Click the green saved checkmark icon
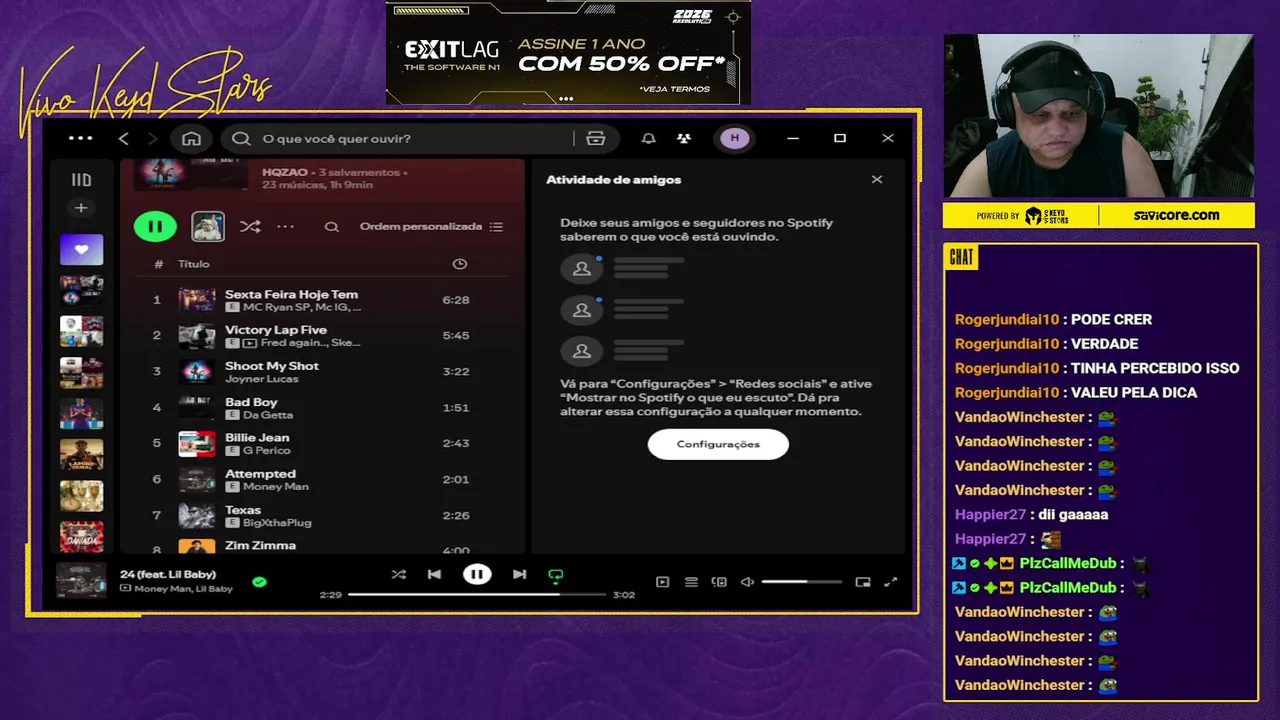This screenshot has height=720, width=1280. [x=259, y=581]
